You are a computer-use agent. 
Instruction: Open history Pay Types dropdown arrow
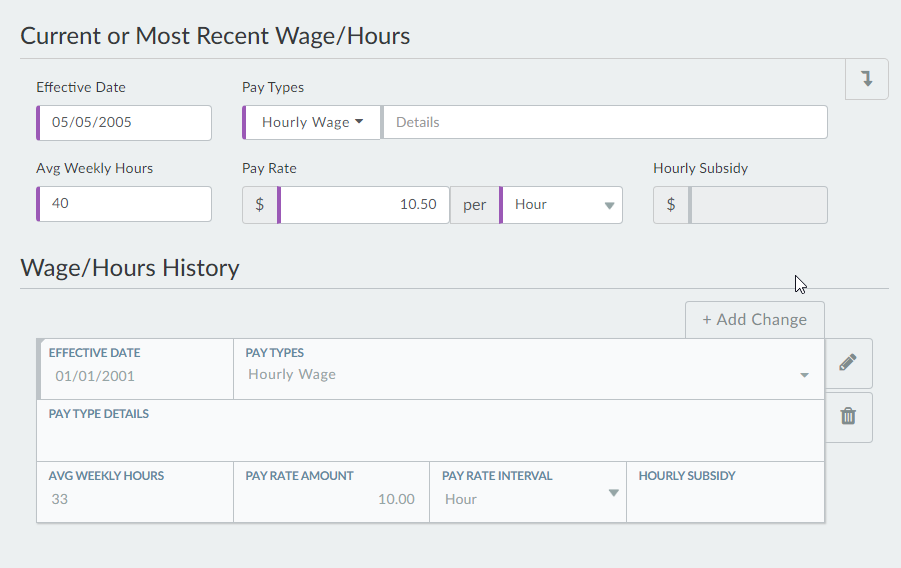[x=804, y=375]
